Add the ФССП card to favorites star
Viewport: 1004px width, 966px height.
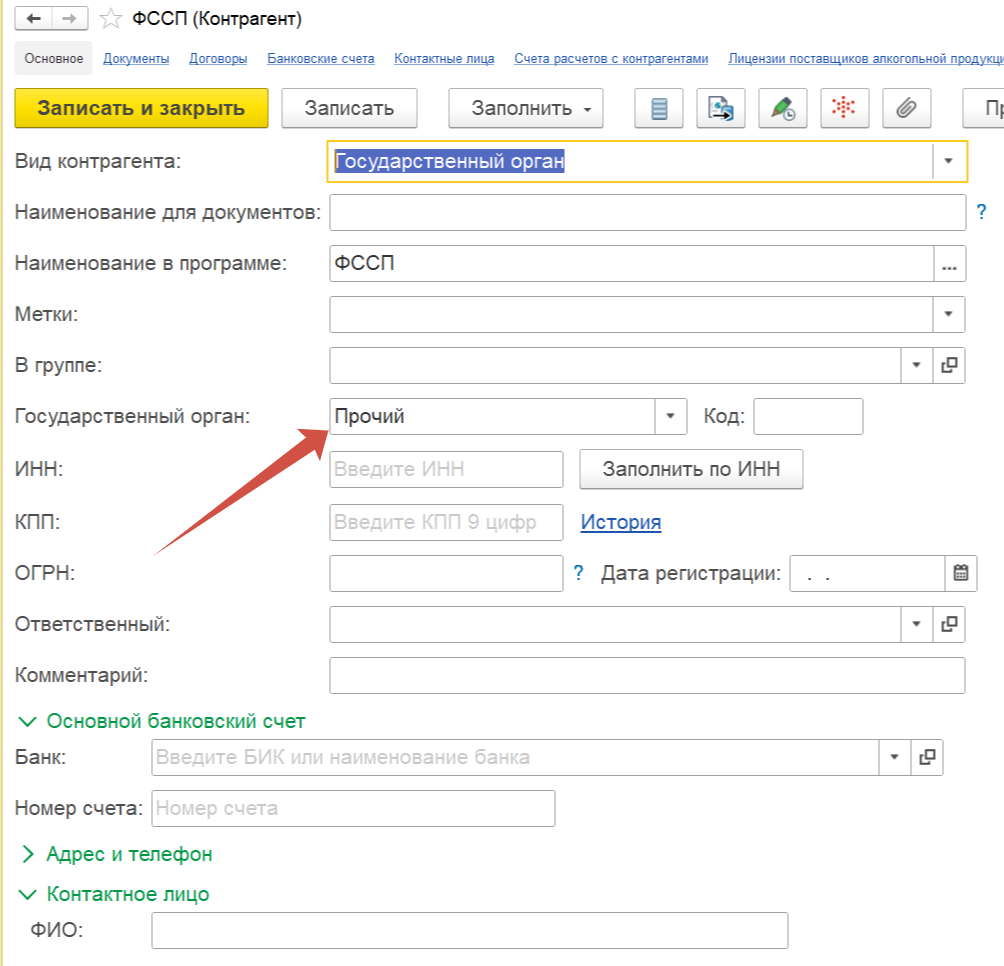[x=113, y=19]
